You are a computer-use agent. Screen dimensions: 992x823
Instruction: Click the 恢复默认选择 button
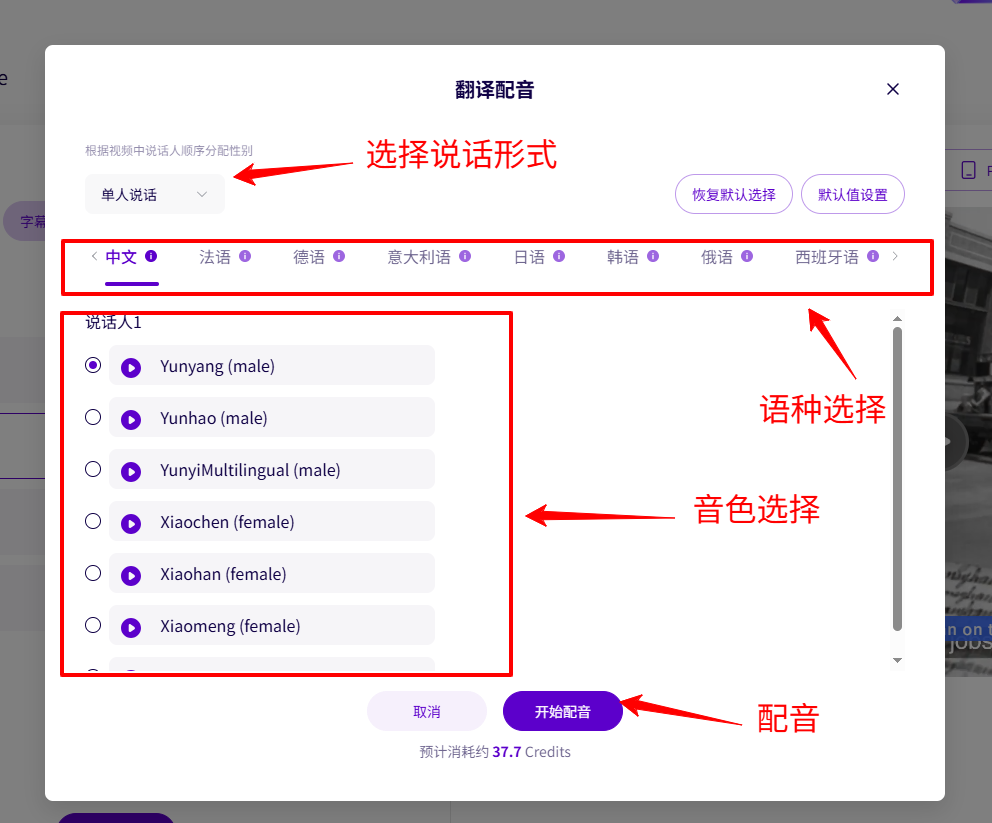click(734, 195)
